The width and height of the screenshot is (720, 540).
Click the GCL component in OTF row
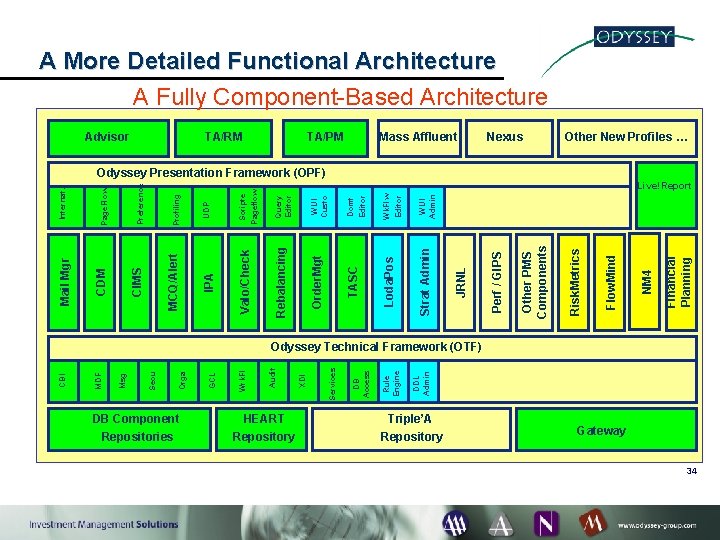click(213, 381)
